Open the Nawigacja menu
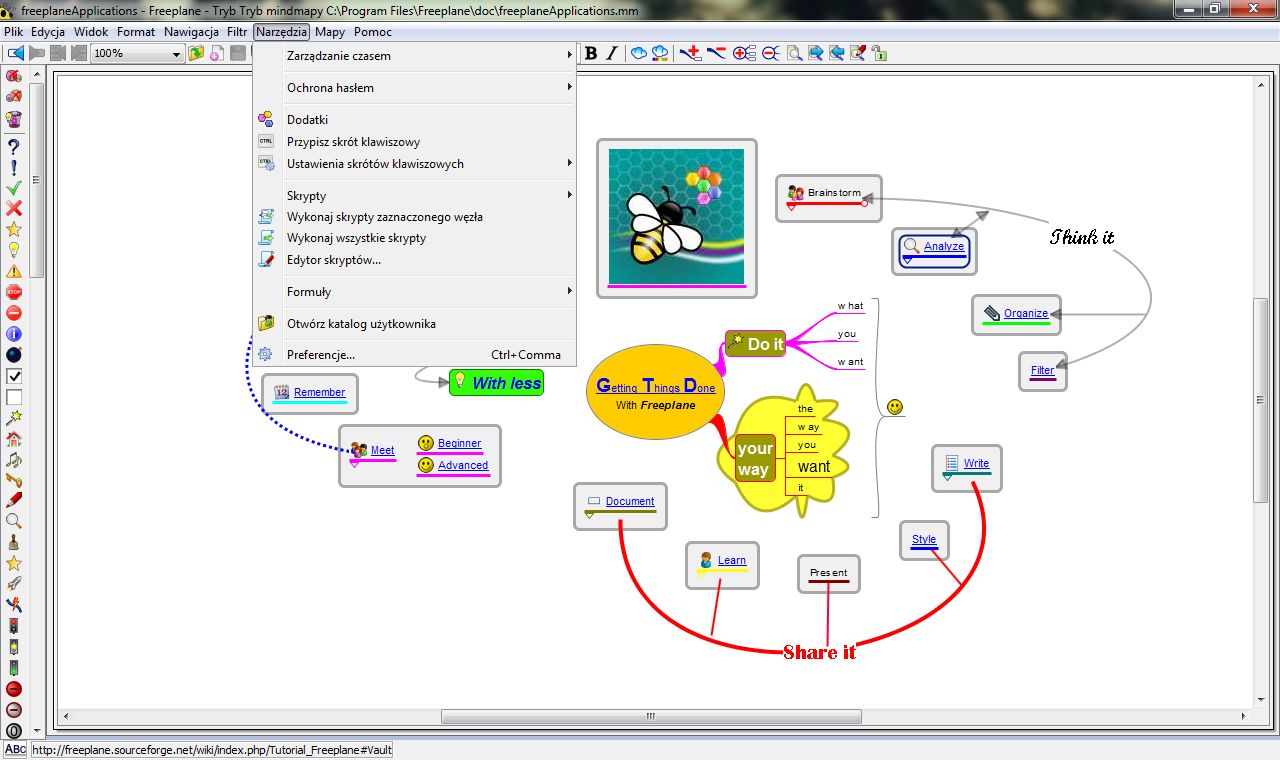 191,32
